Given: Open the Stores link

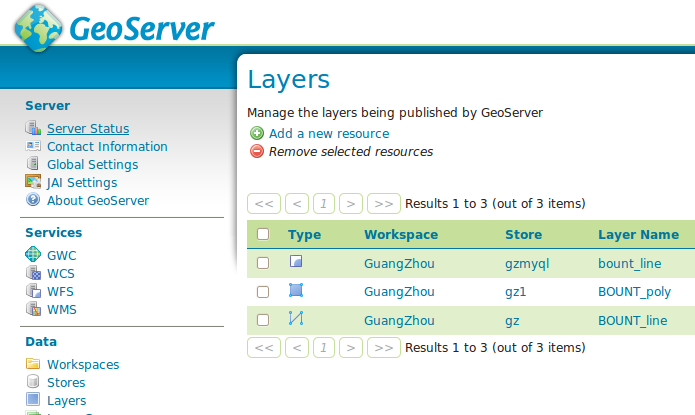Looking at the screenshot, I should coord(66,383).
